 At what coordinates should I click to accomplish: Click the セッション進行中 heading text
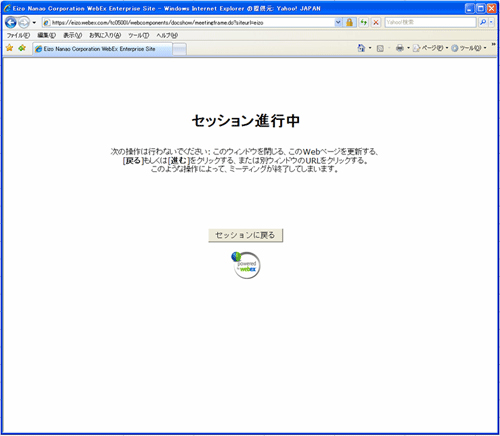(x=246, y=121)
